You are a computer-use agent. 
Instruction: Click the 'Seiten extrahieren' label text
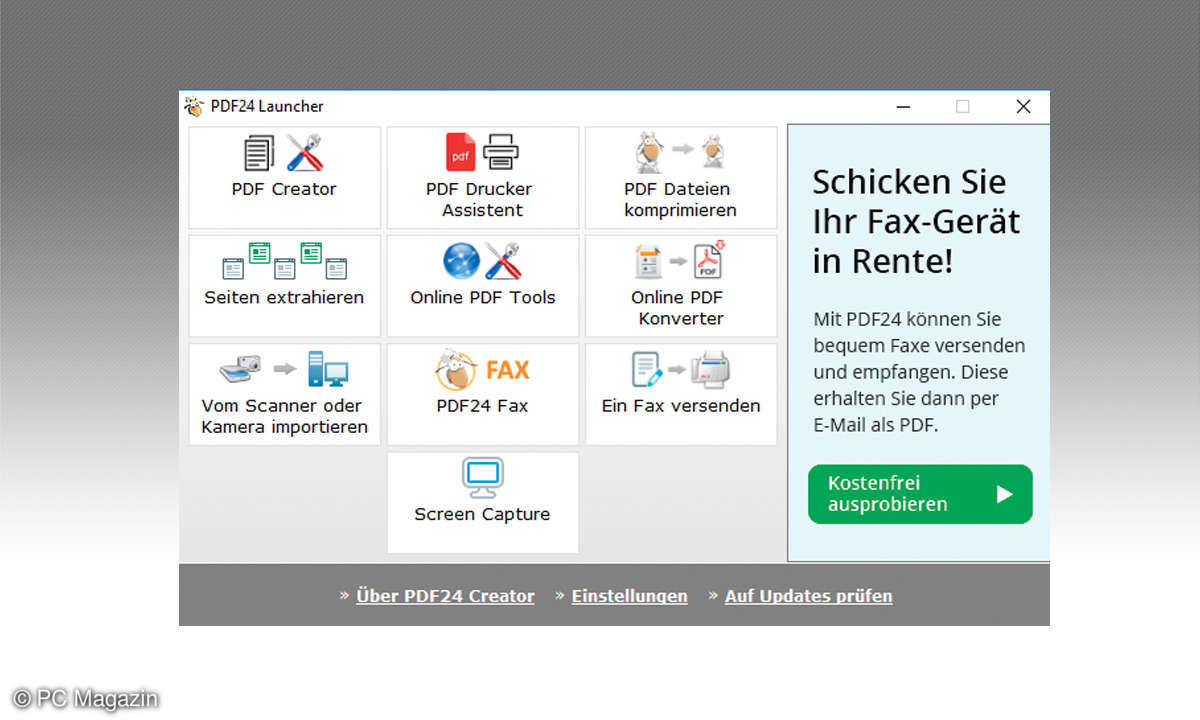(284, 297)
